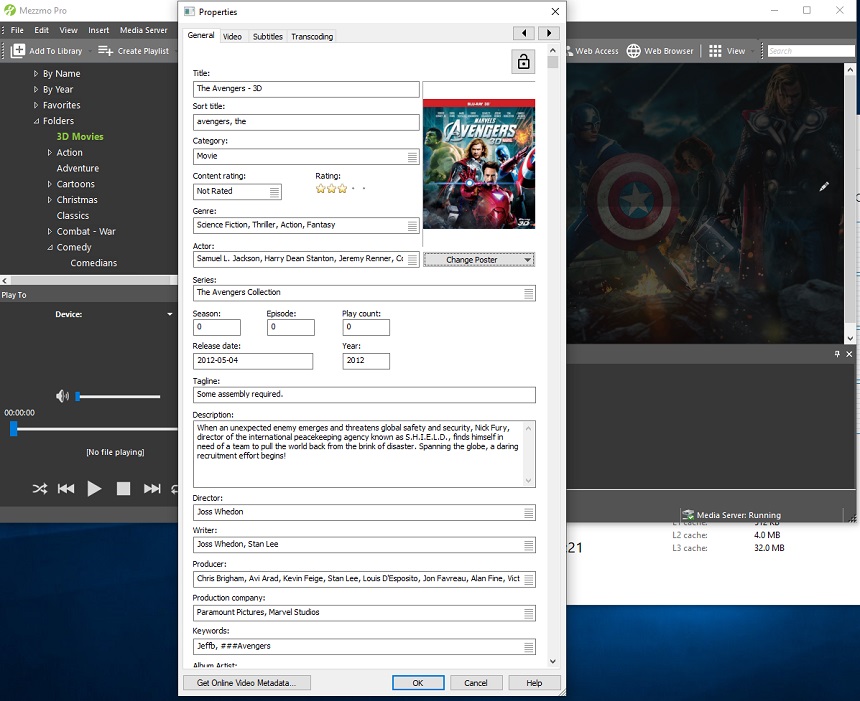Image resolution: width=860 pixels, height=701 pixels.
Task: Click the Release date field
Action: [253, 361]
